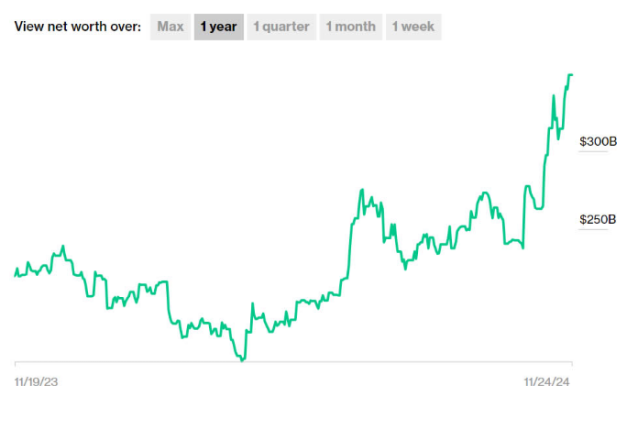The height and width of the screenshot is (429, 627).
Task: Switch to 1 month view
Action: pos(351,27)
